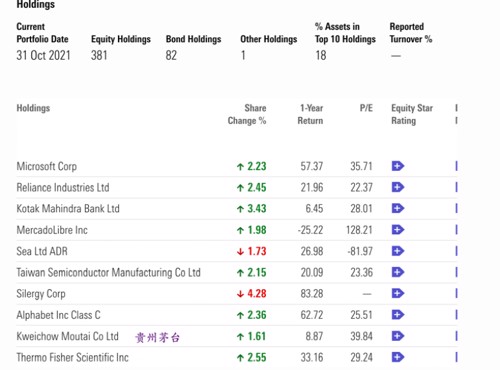Click Silergy 1-year return 83.28

(x=312, y=294)
